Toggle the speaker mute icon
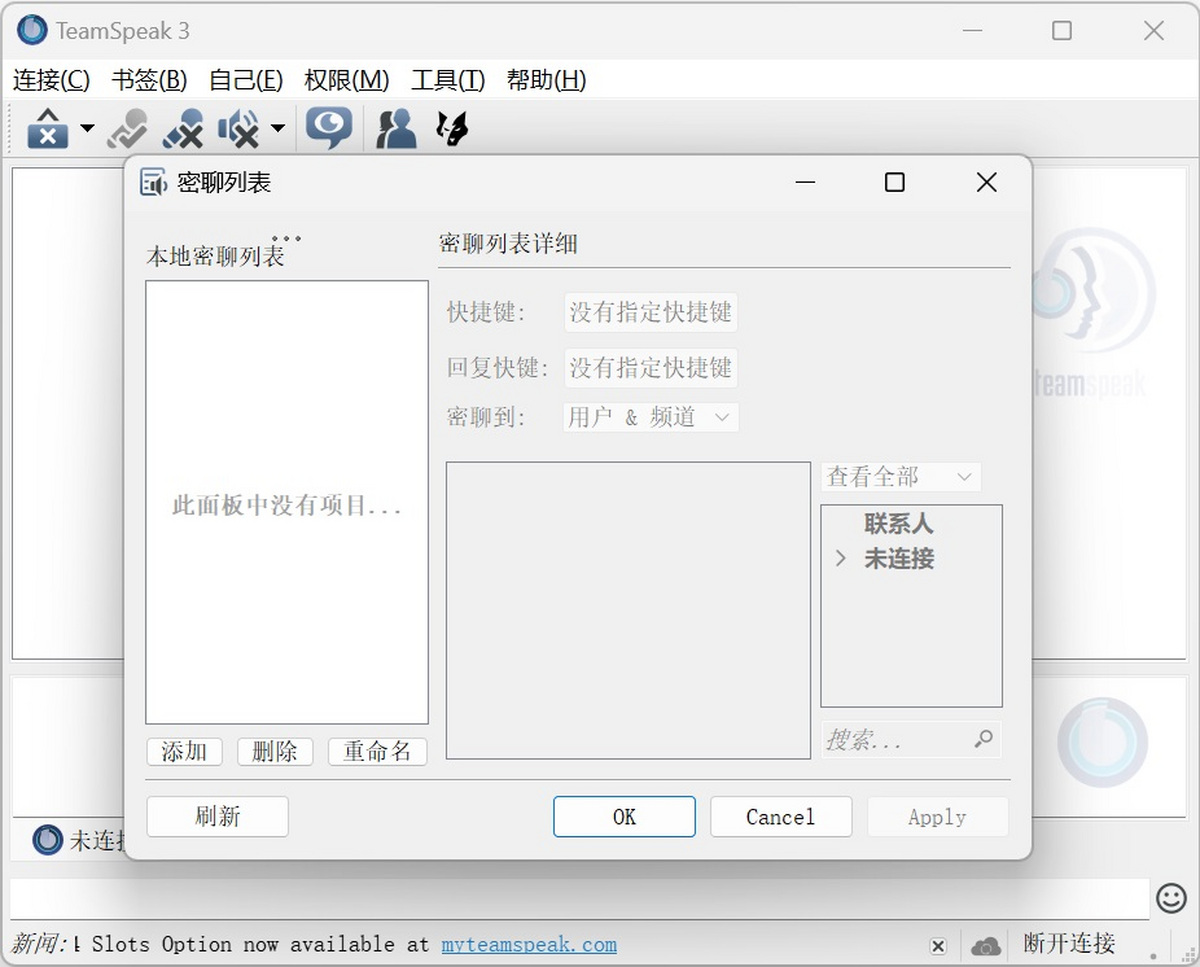The width and height of the screenshot is (1200, 967). click(238, 128)
